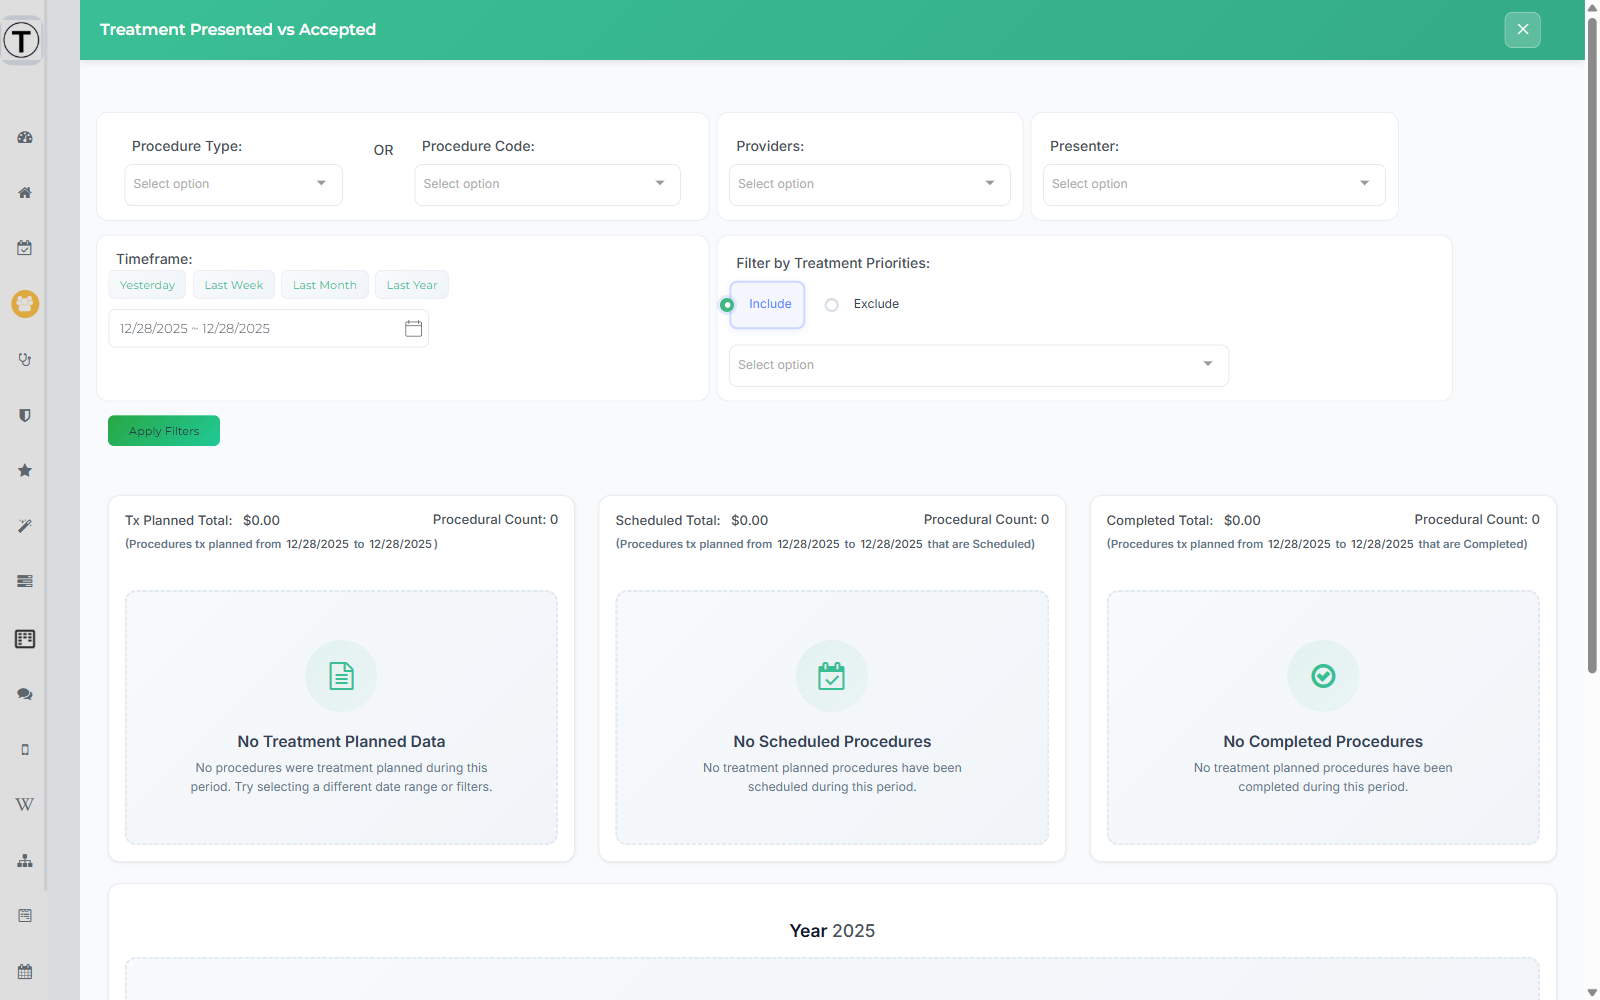The width and height of the screenshot is (1600, 1000).
Task: Click the Tx Planned Total $0.00 value
Action: click(x=261, y=520)
